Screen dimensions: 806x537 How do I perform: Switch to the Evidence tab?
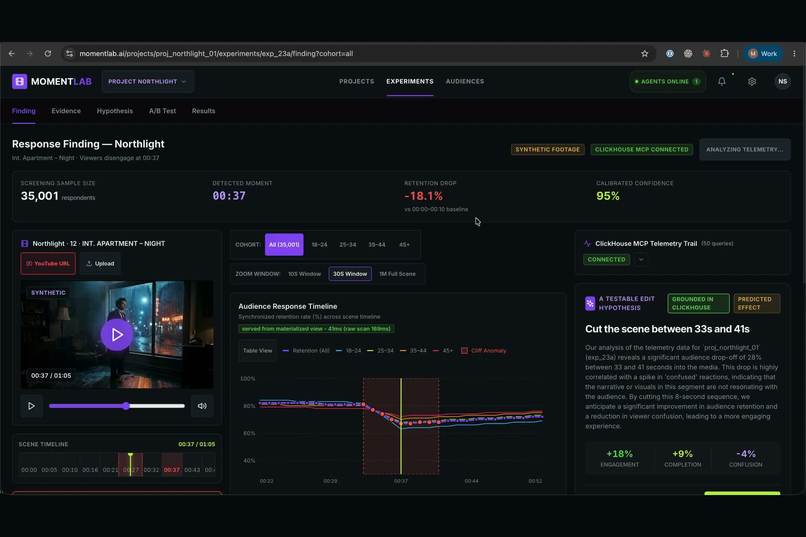click(x=66, y=111)
